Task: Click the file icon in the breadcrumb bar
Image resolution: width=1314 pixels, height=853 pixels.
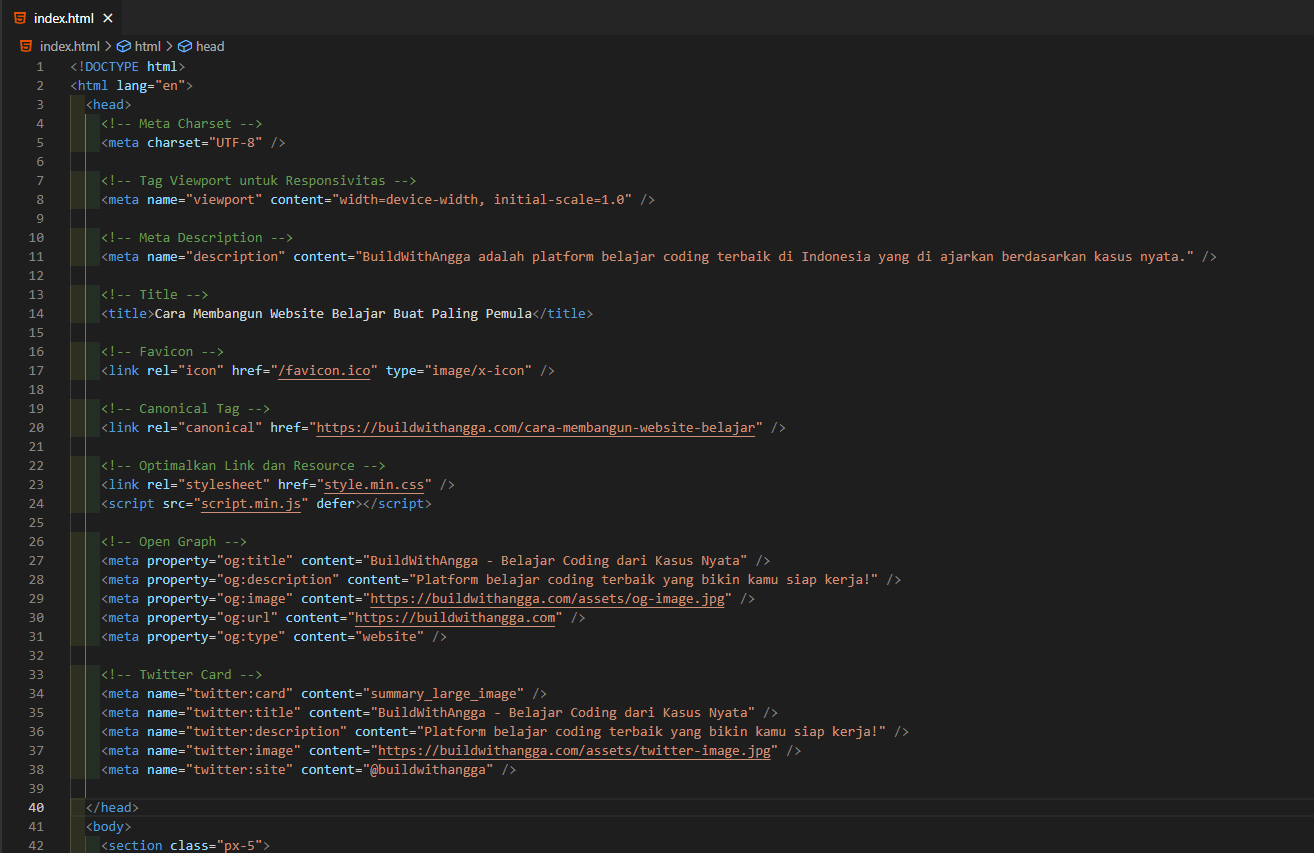Action: pos(25,46)
